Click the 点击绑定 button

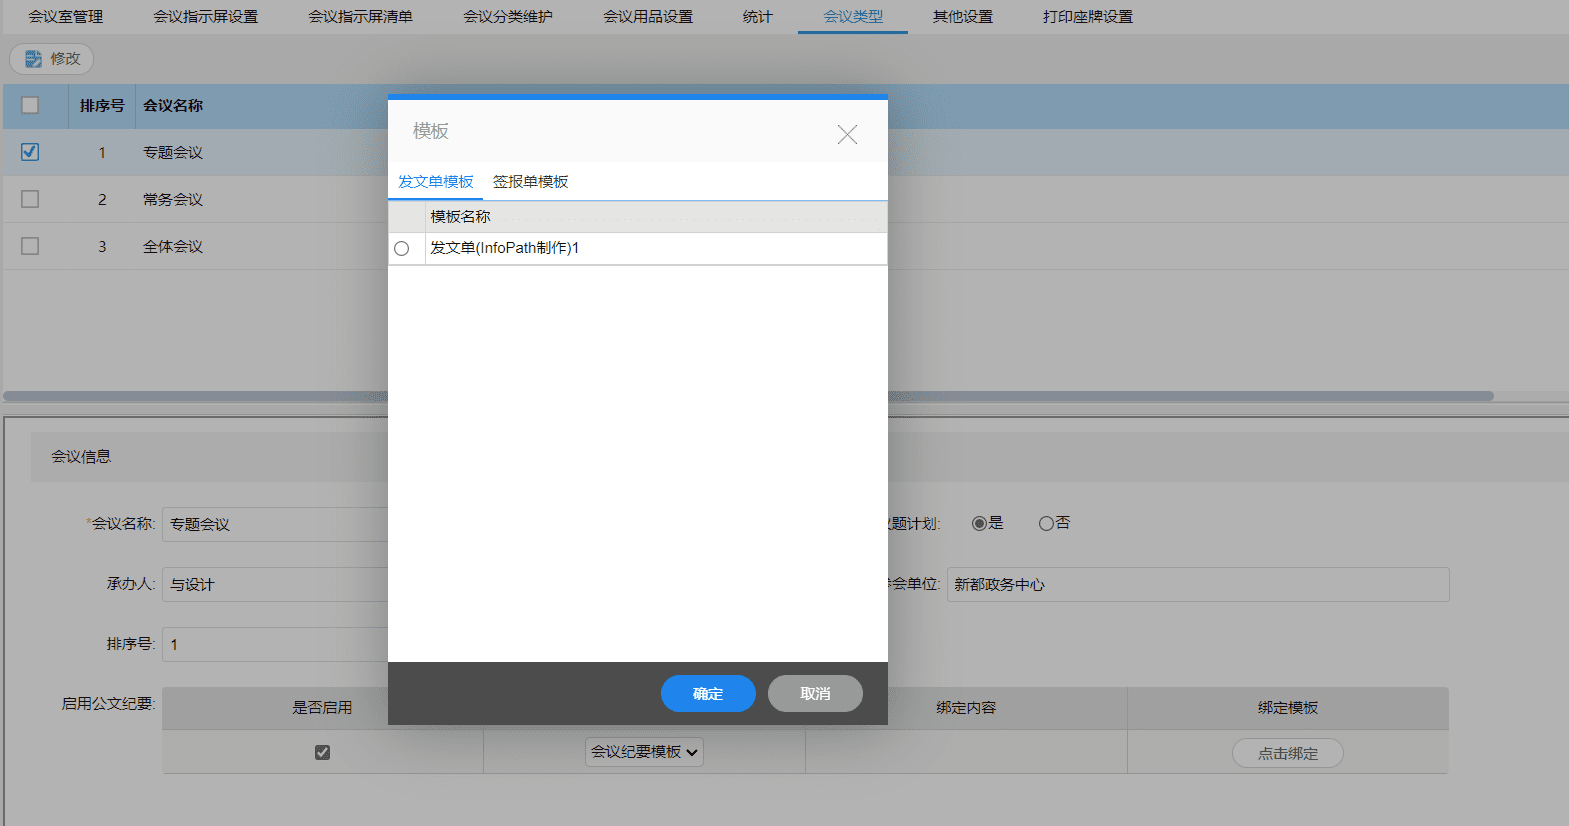click(x=1288, y=753)
